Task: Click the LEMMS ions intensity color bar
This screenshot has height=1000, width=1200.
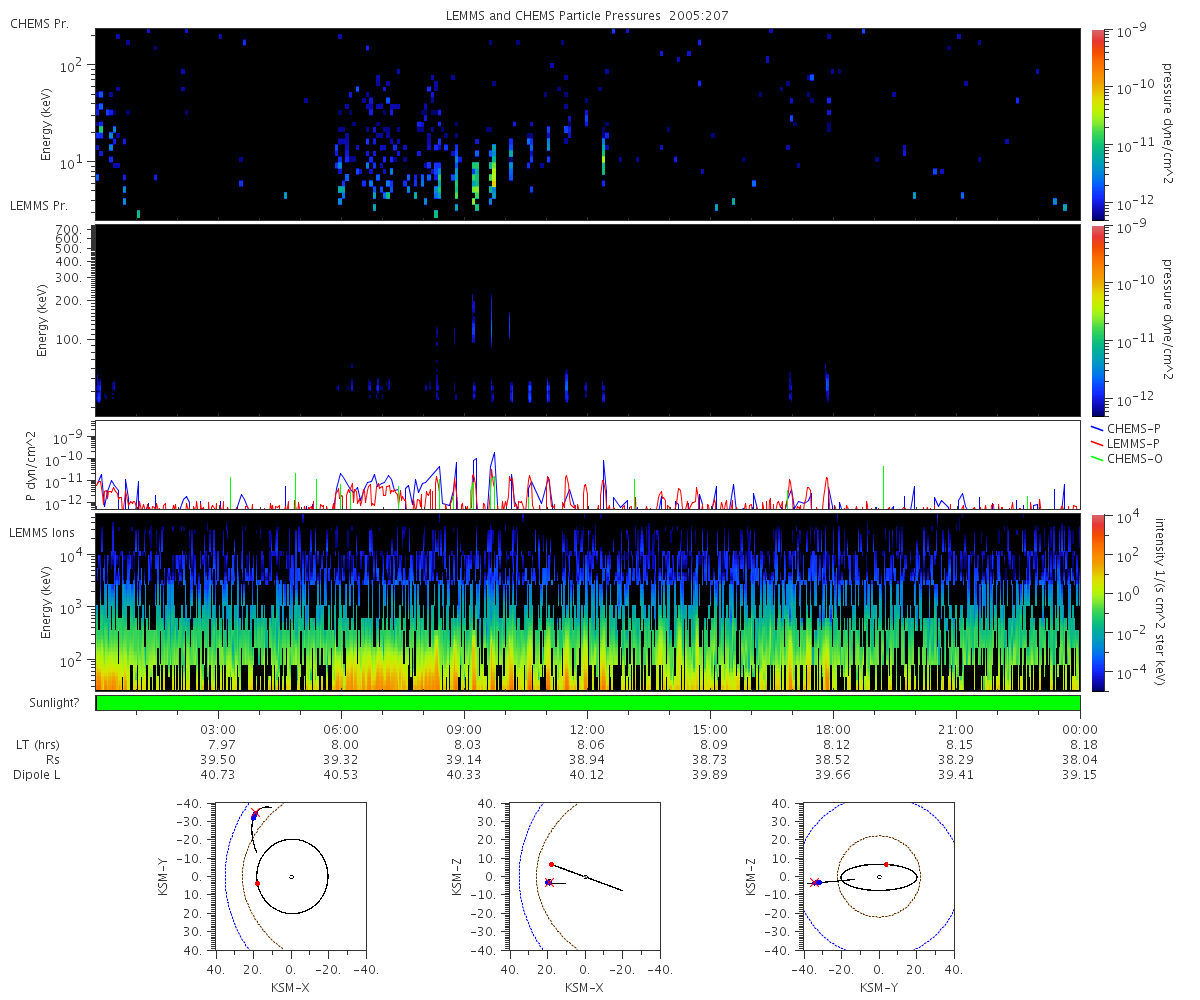Action: (1098, 603)
